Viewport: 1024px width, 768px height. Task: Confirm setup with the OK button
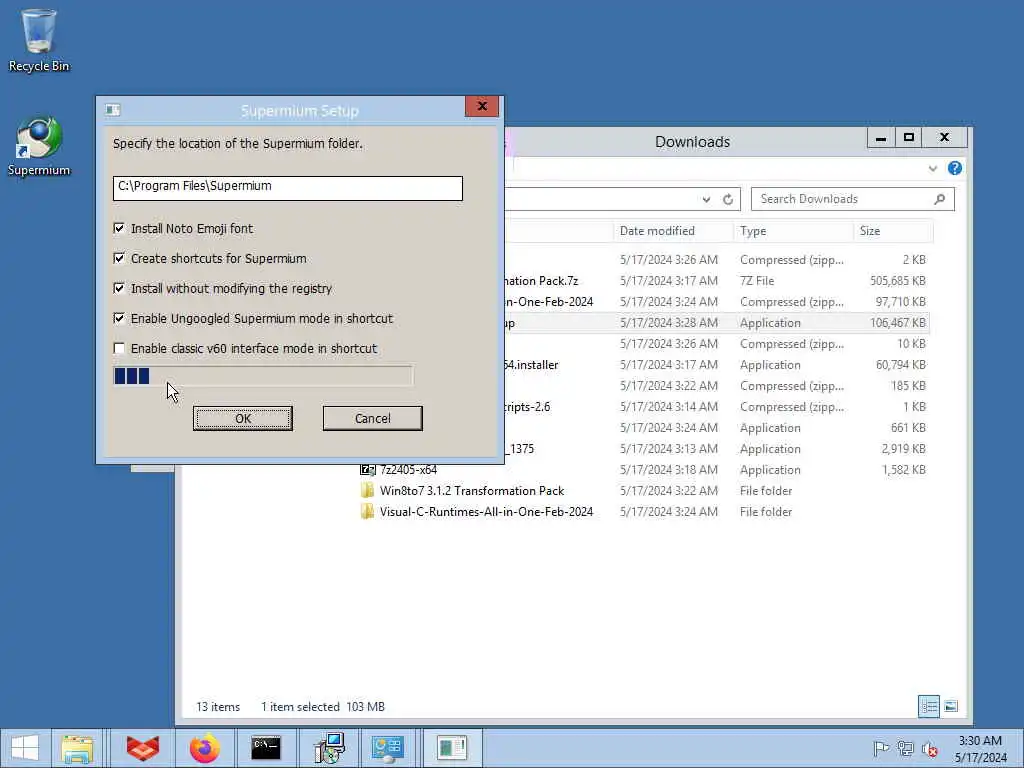point(243,419)
